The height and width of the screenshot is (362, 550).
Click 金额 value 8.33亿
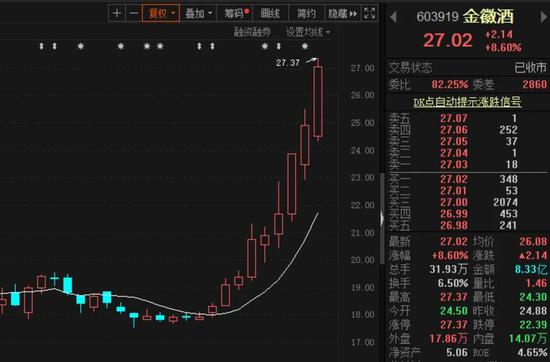coord(531,269)
